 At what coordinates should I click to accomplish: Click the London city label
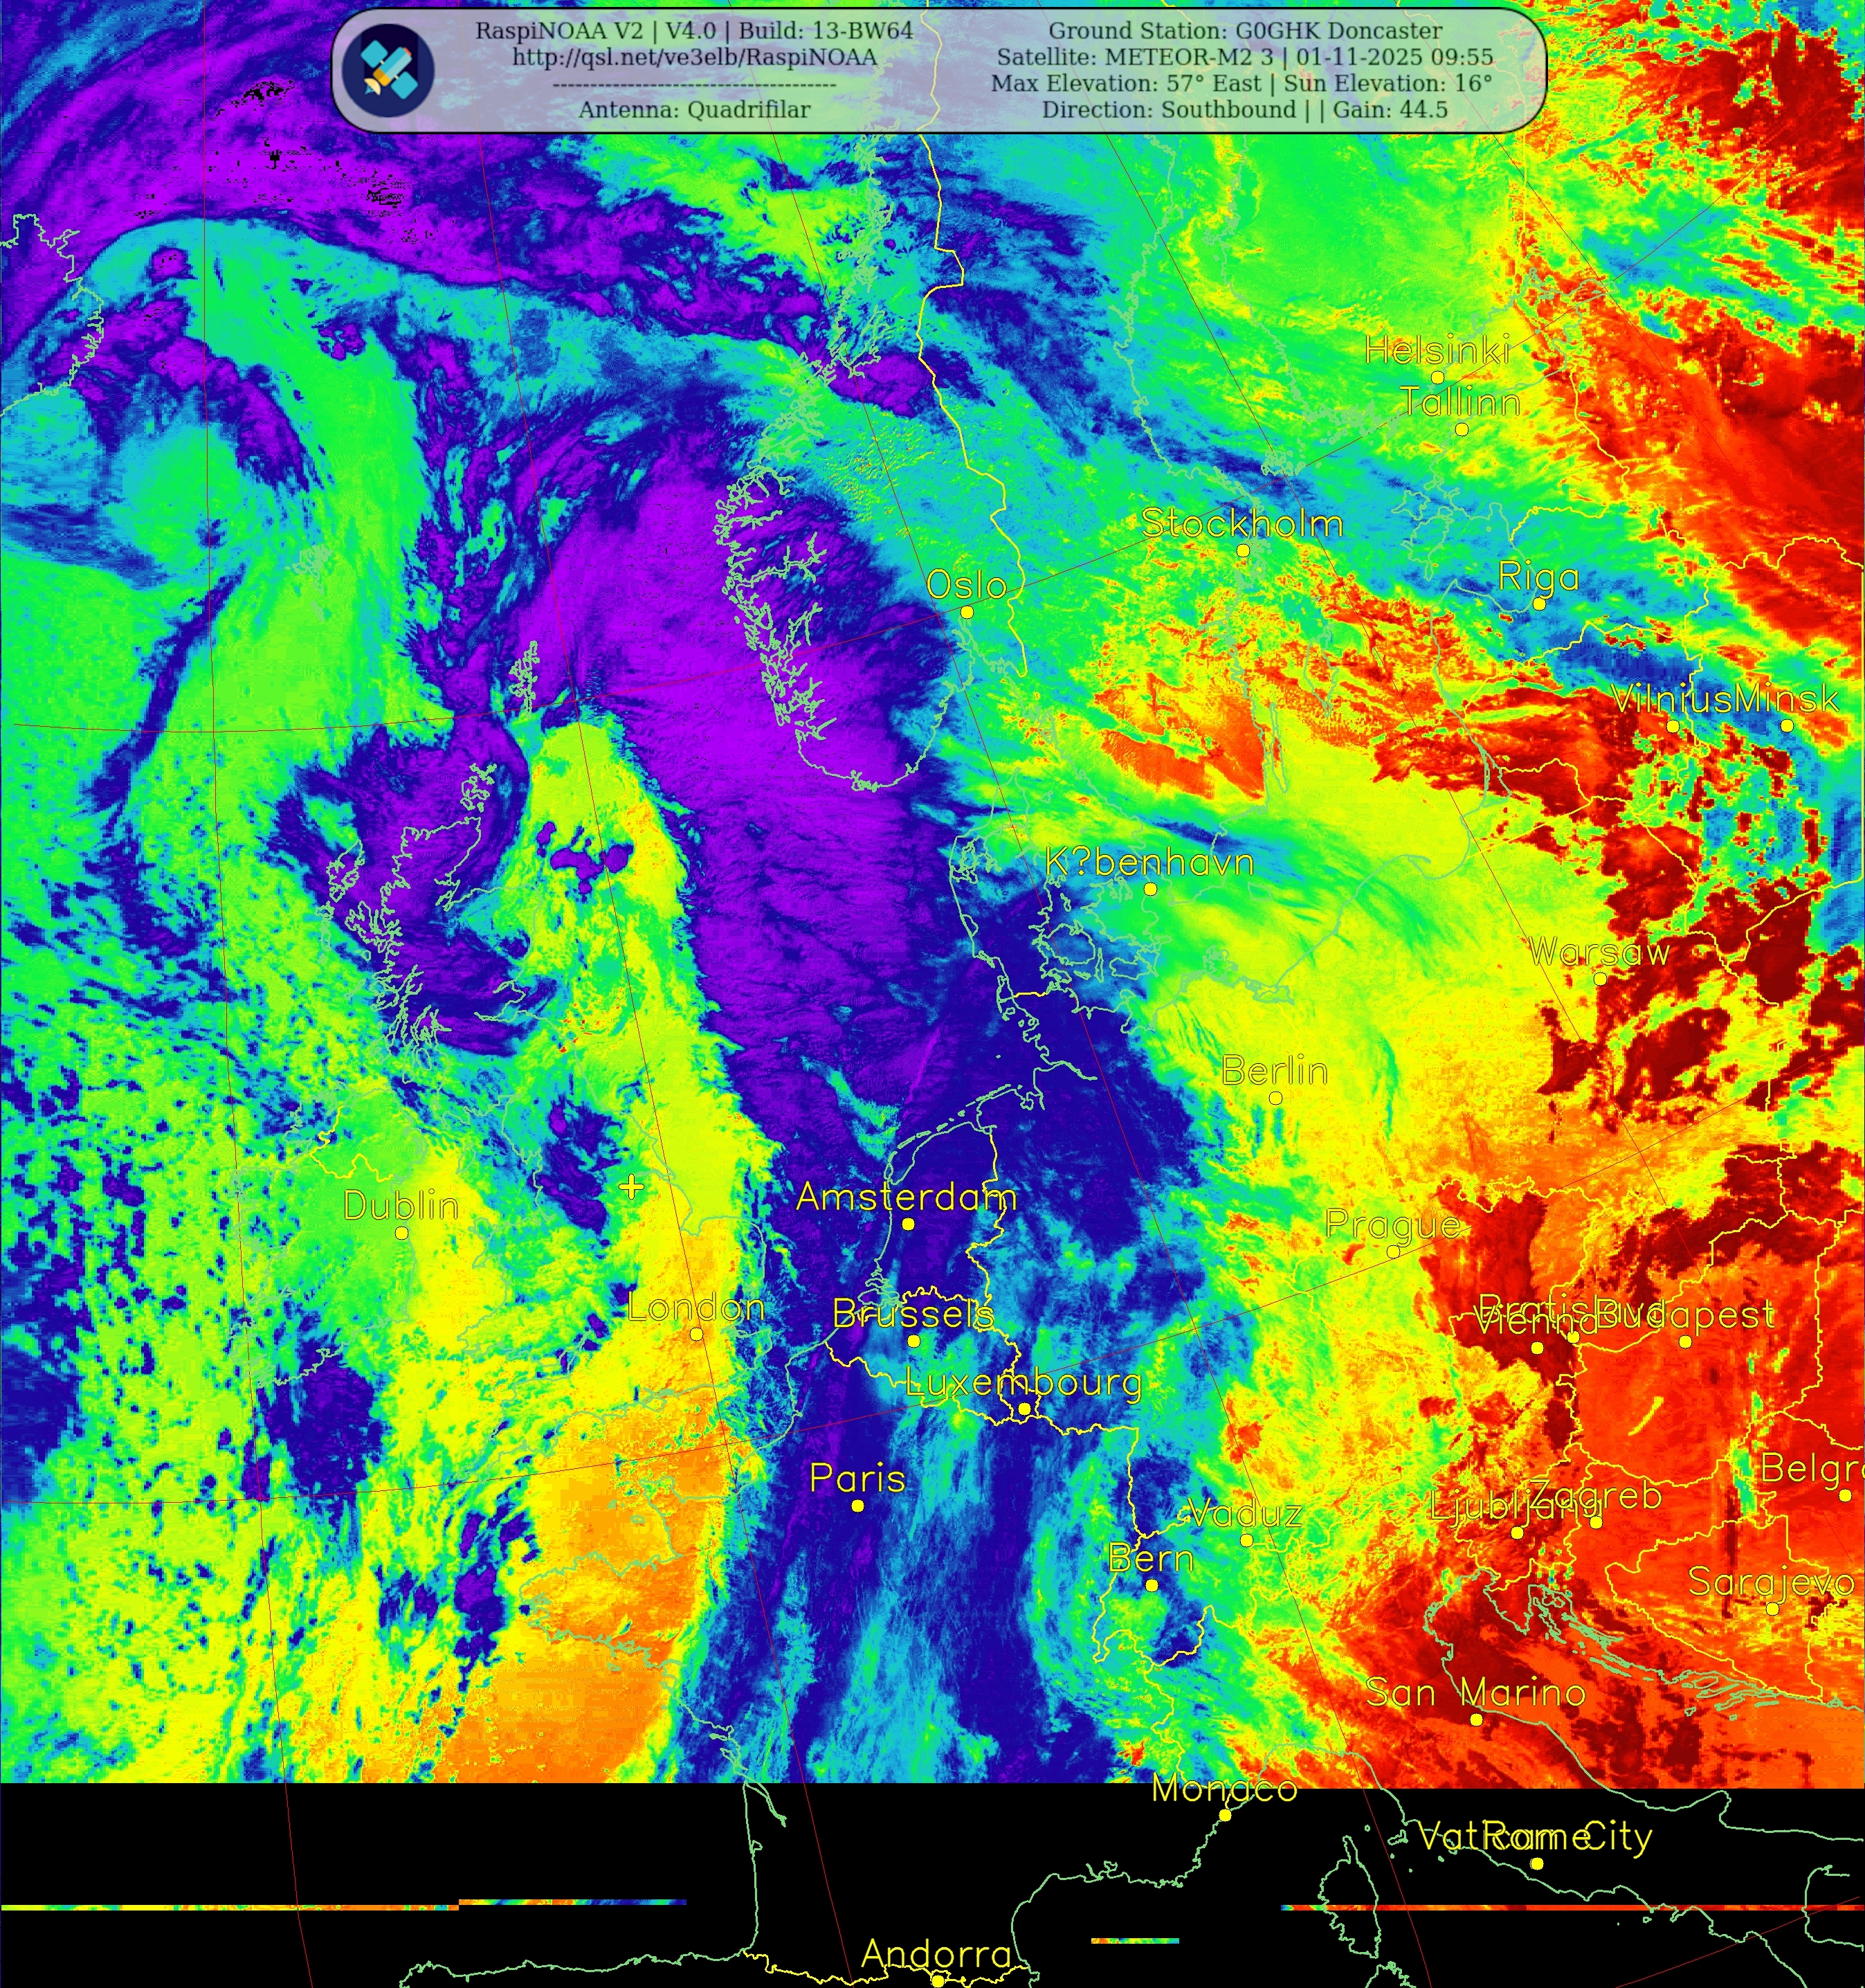pos(696,1307)
